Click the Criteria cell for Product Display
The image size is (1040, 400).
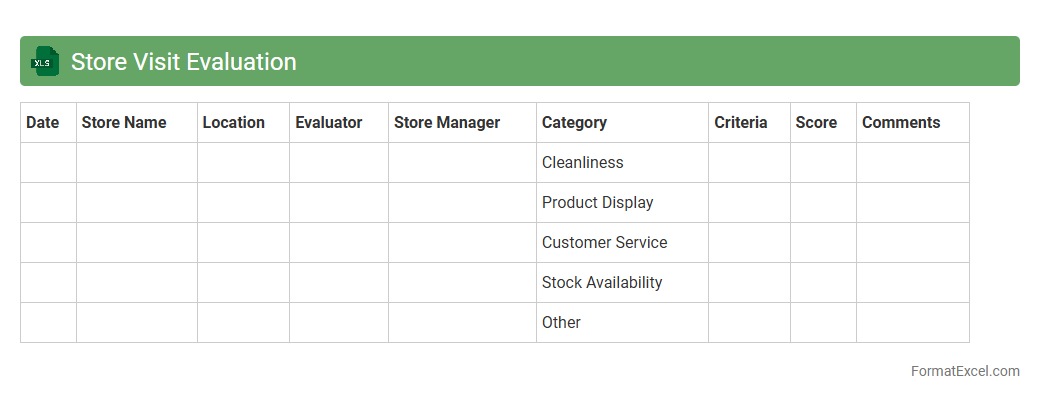click(749, 203)
